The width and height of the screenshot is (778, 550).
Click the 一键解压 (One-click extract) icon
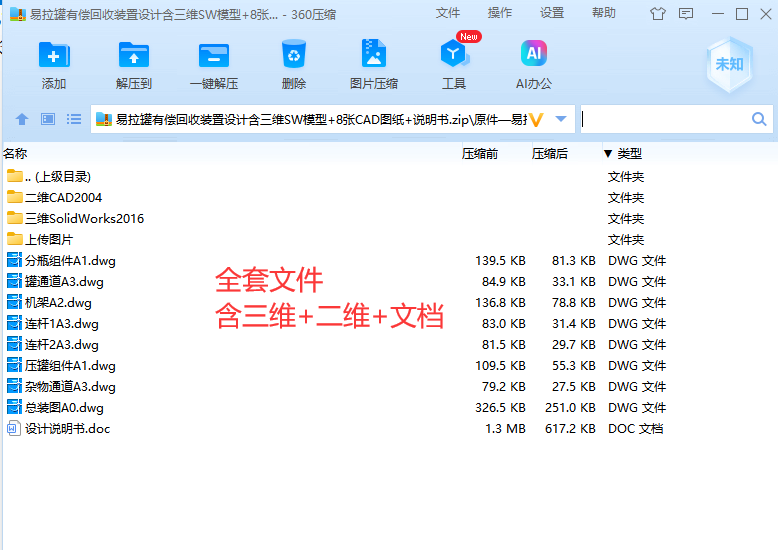[x=214, y=55]
